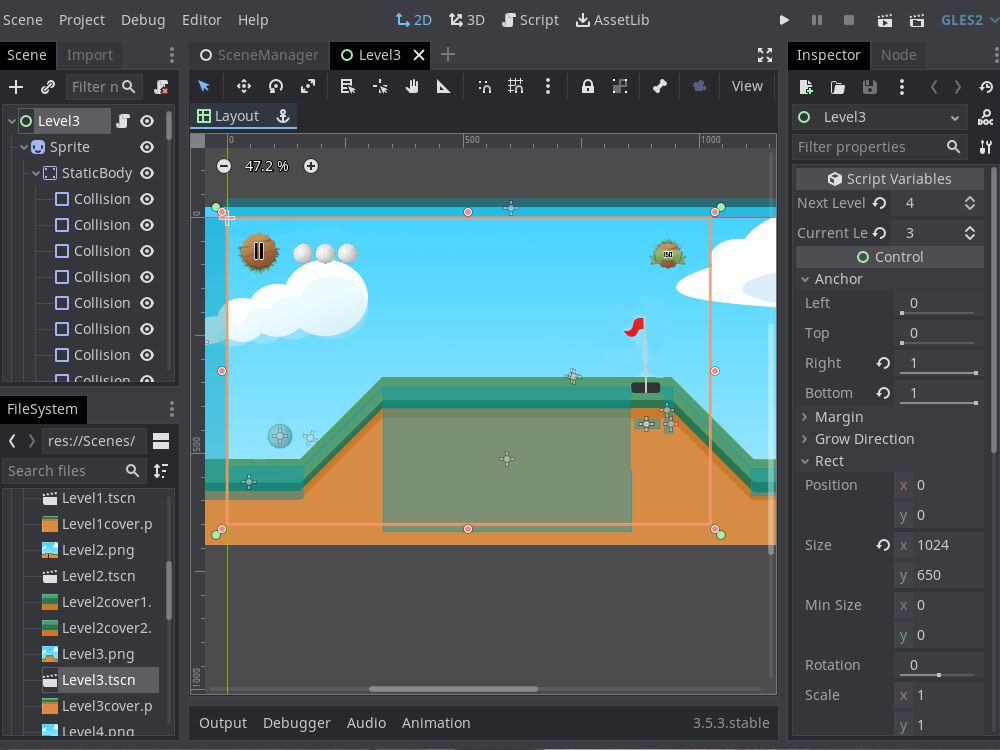Click the Next Level stepper arrows
The height and width of the screenshot is (750, 1000).
point(969,203)
